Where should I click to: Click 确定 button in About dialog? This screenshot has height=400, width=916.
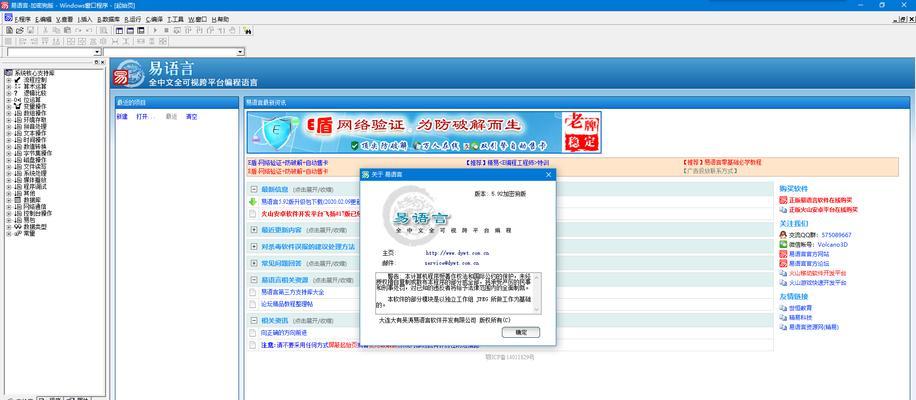(x=521, y=332)
